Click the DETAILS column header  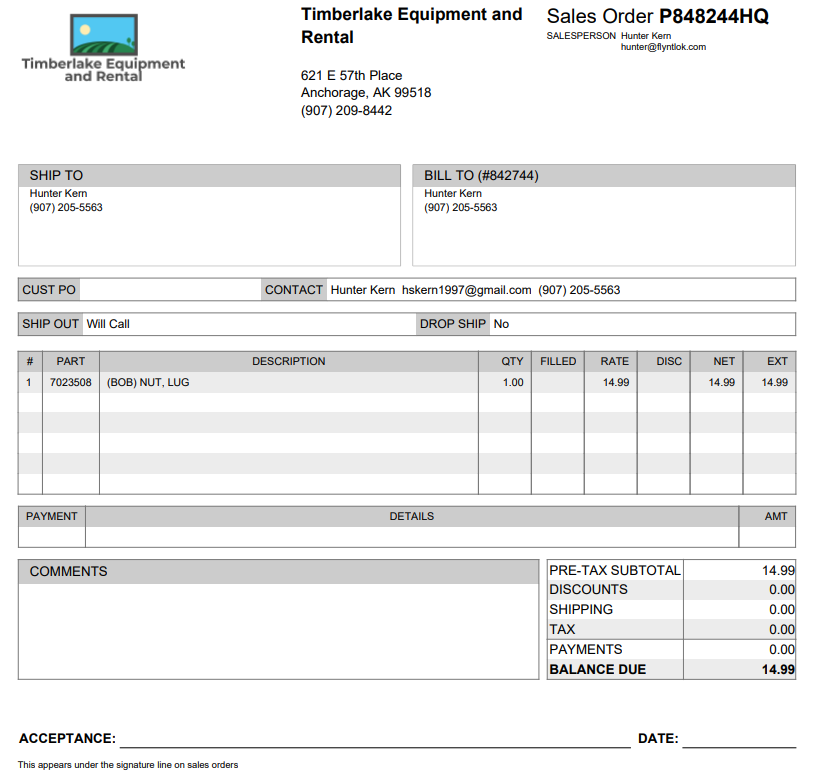click(x=412, y=516)
